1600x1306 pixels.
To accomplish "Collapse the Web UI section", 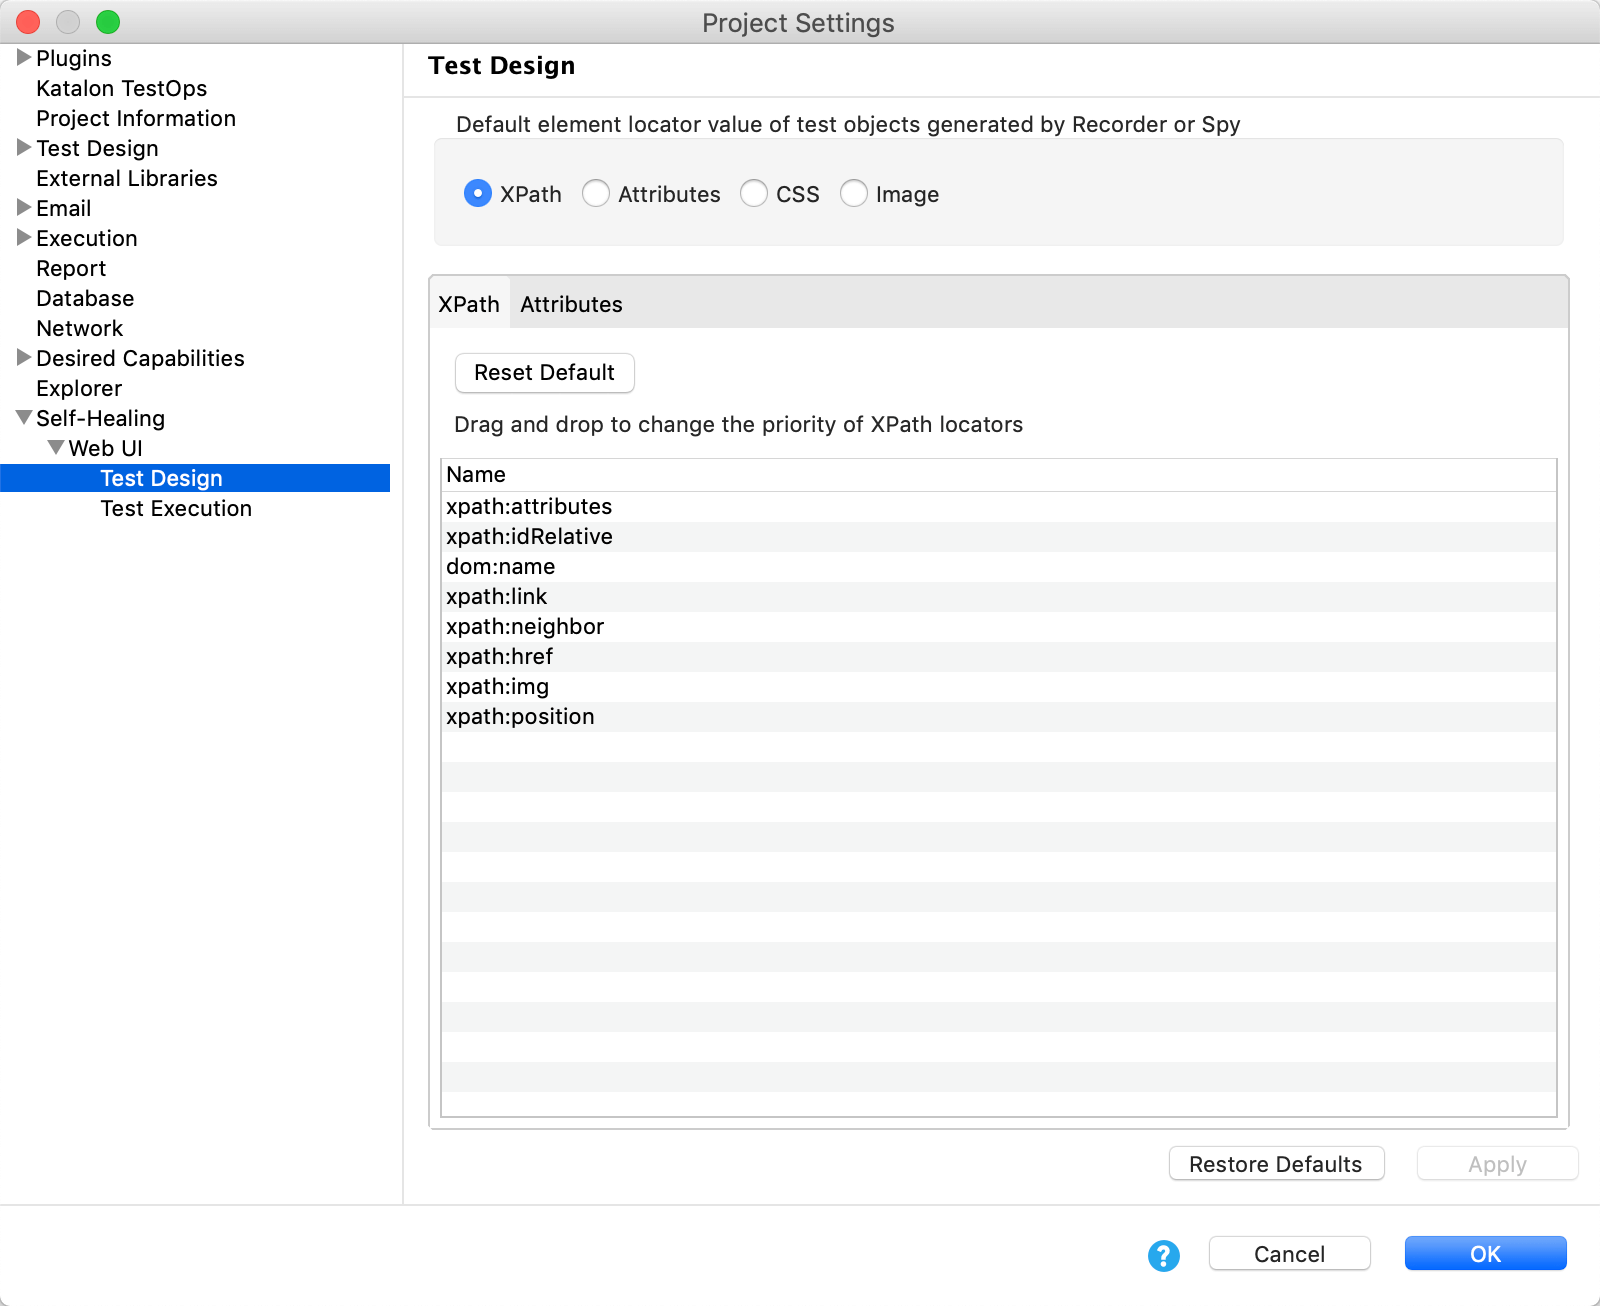I will 56,448.
